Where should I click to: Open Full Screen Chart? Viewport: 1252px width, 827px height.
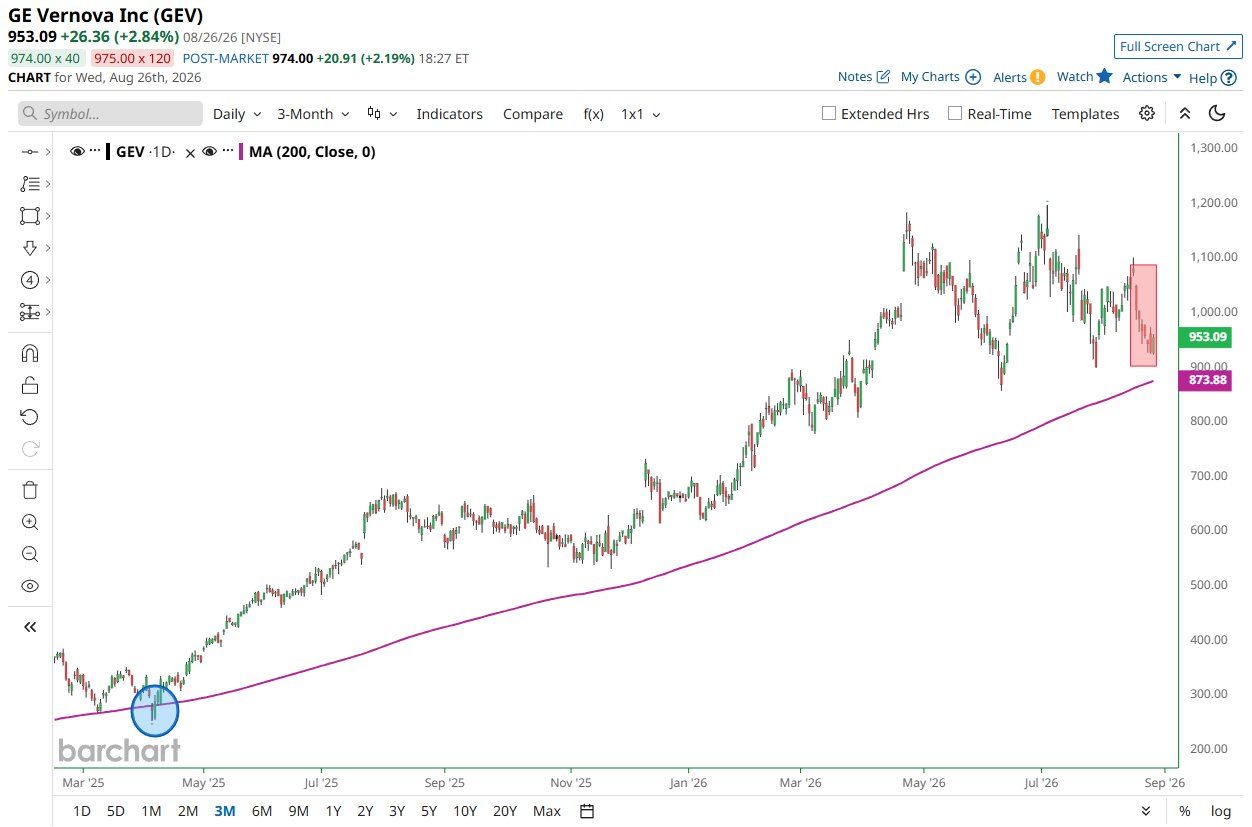1178,46
